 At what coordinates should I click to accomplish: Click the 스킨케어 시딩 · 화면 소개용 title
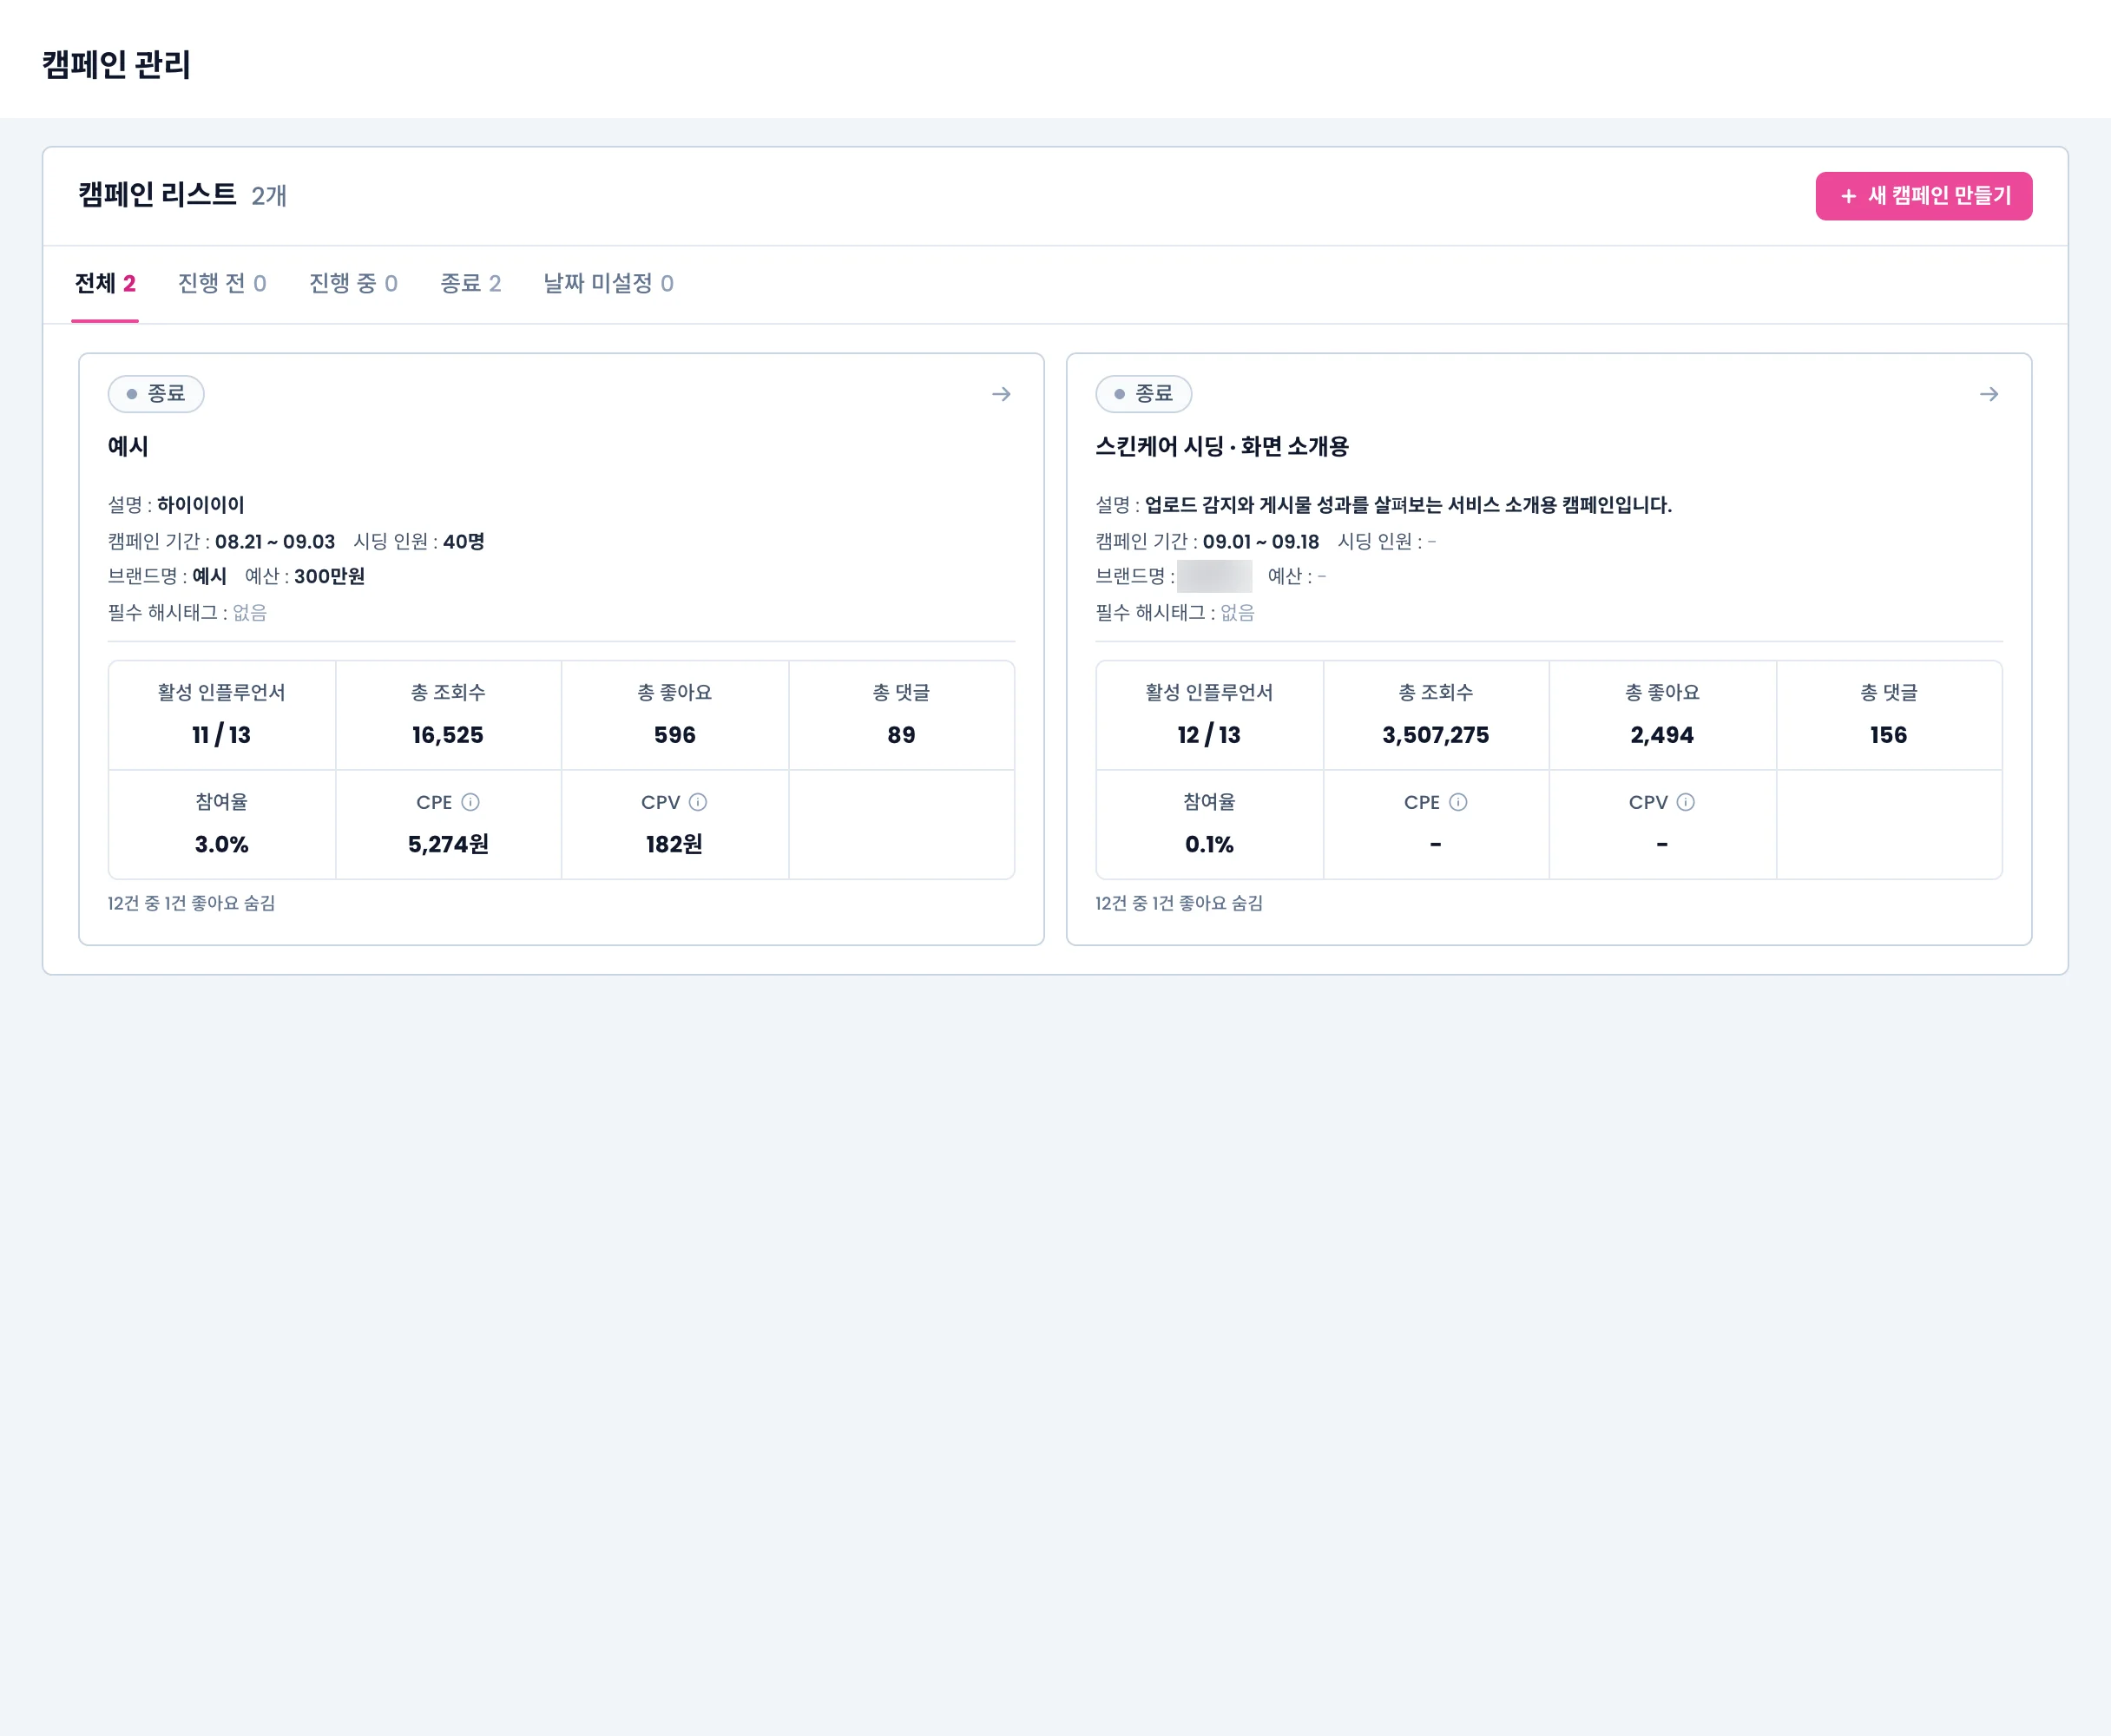[1222, 446]
